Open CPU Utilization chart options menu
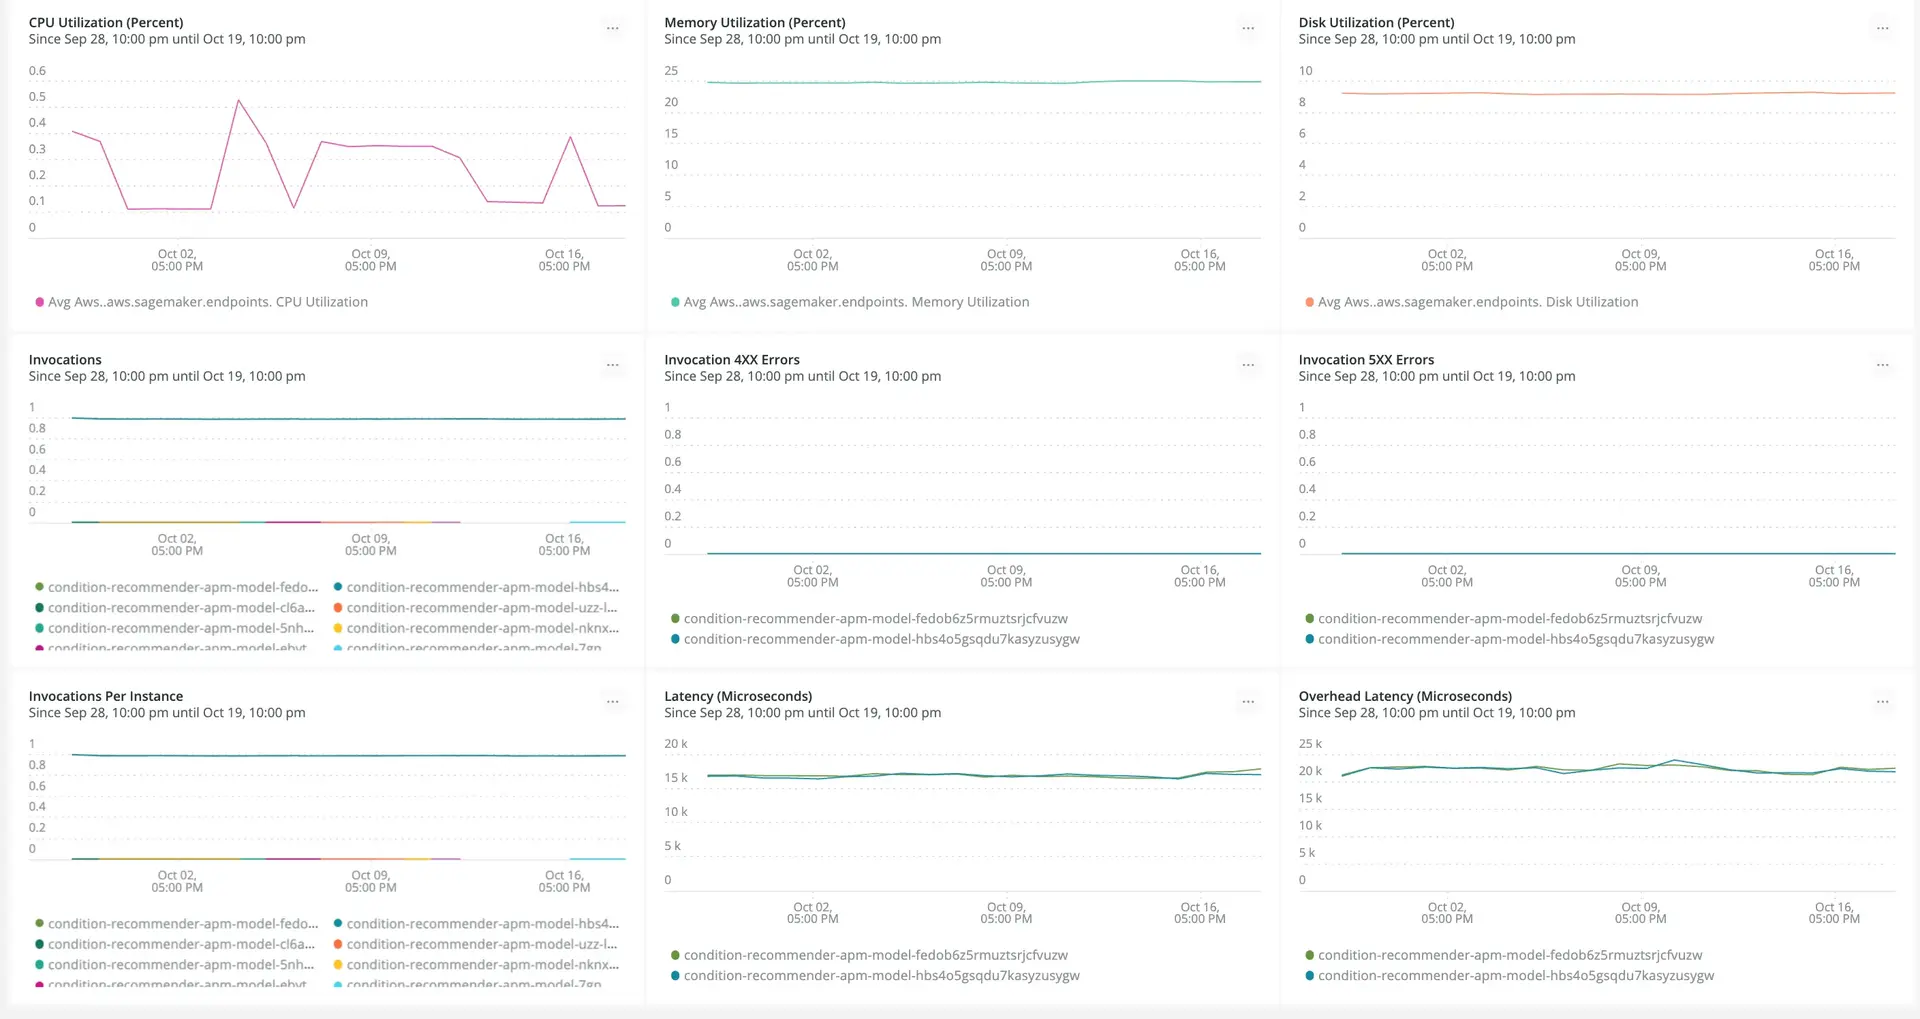Viewport: 1920px width, 1019px height. [612, 29]
